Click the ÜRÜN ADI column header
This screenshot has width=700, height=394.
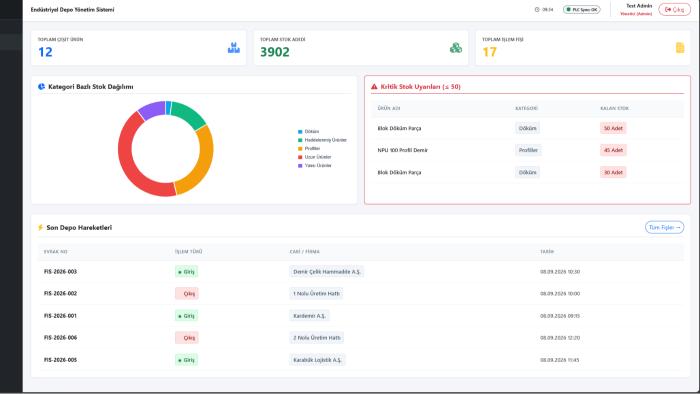[388, 108]
